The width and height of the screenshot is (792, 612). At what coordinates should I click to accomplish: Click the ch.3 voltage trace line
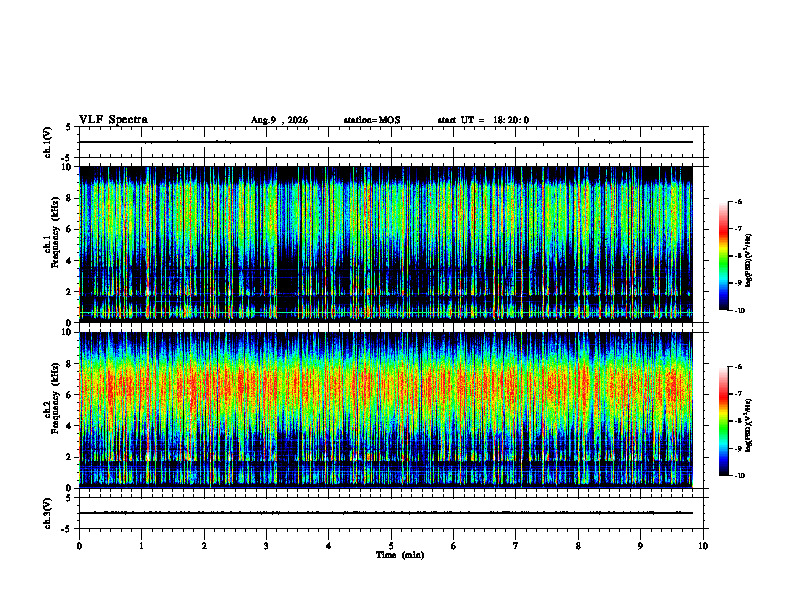pos(386,513)
